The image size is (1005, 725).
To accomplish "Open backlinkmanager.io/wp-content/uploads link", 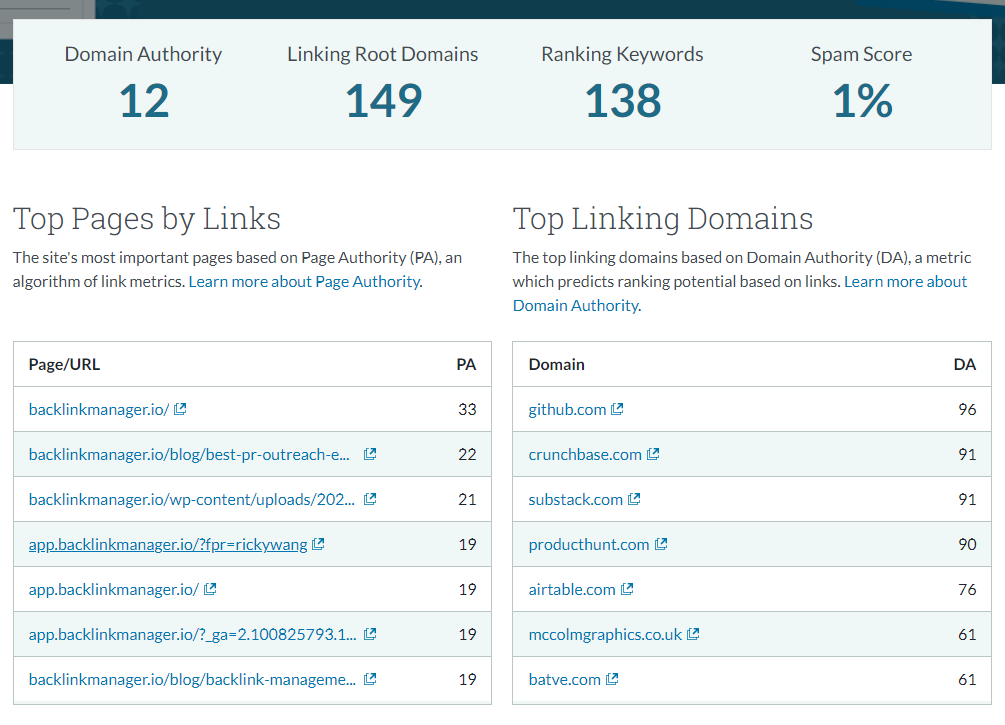I will tap(192, 499).
